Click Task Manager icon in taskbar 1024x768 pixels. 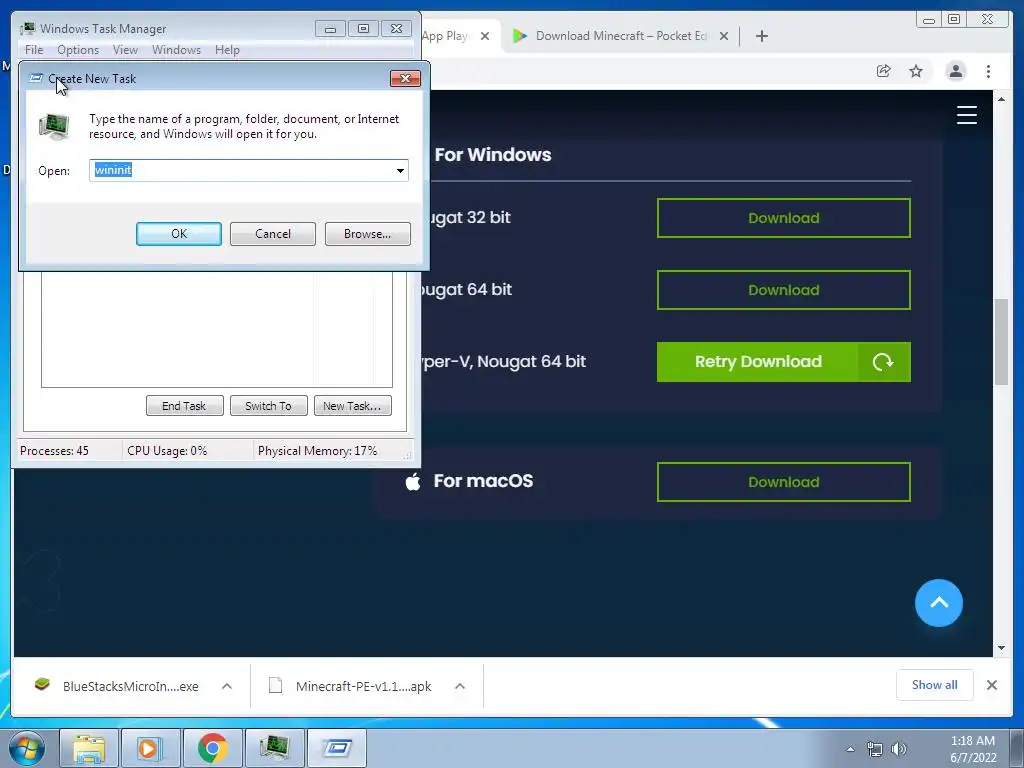[274, 748]
